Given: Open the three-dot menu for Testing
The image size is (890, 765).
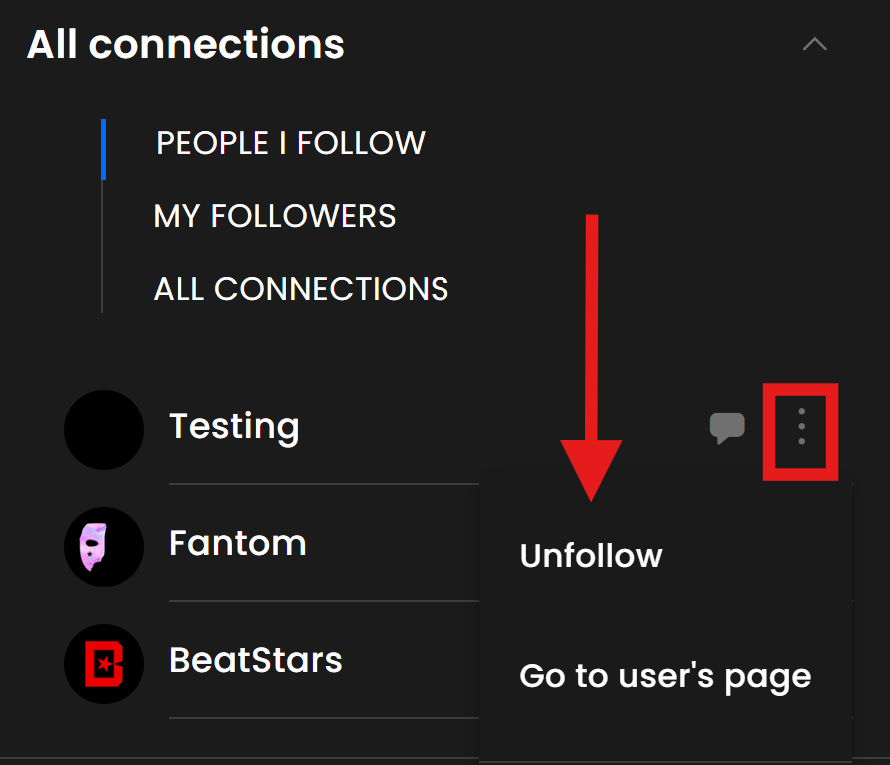Looking at the screenshot, I should [801, 426].
